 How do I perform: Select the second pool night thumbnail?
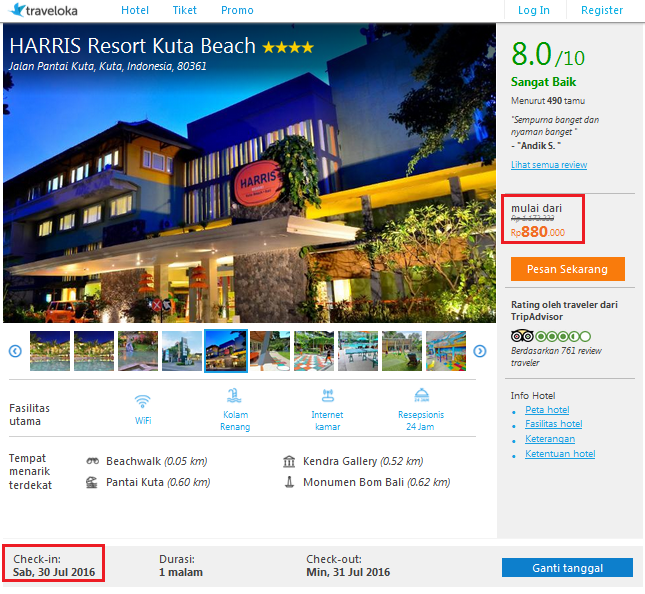coord(94,351)
